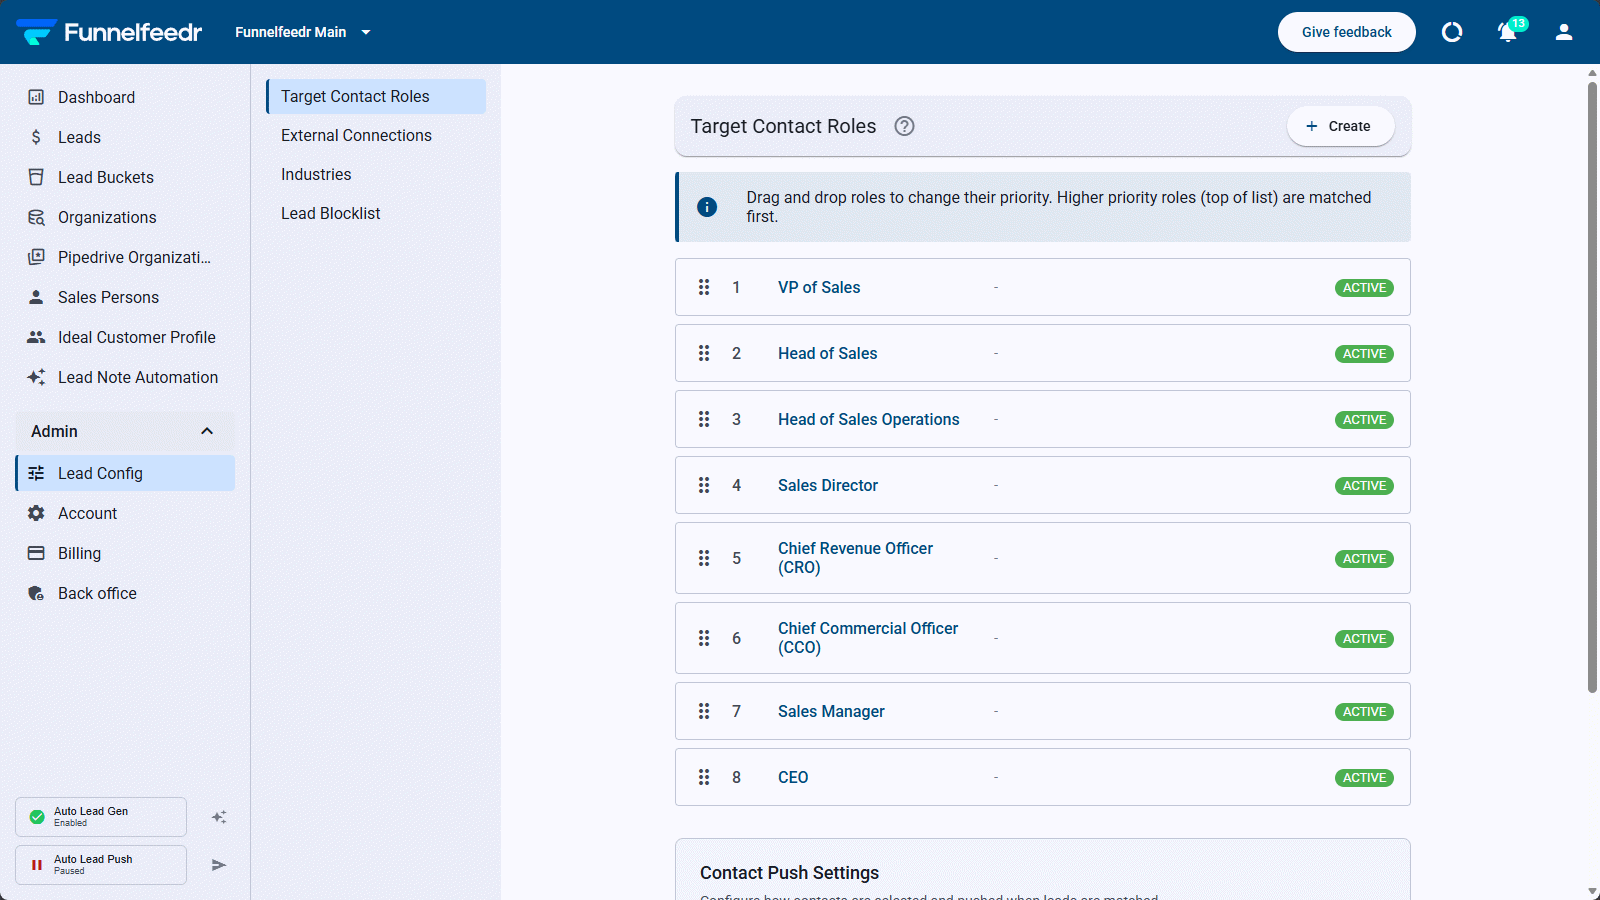The width and height of the screenshot is (1600, 900).
Task: Click the Organizations search icon
Action: (36, 217)
